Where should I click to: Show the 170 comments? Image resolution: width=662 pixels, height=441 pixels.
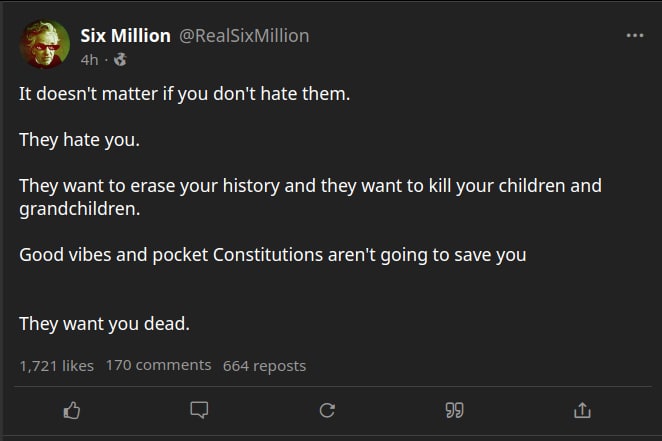point(158,365)
